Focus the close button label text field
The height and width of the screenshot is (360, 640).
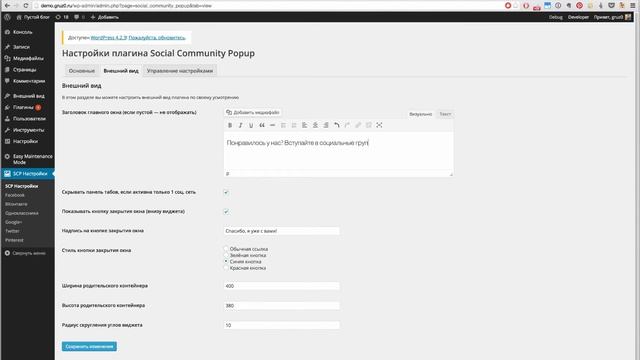tap(282, 231)
